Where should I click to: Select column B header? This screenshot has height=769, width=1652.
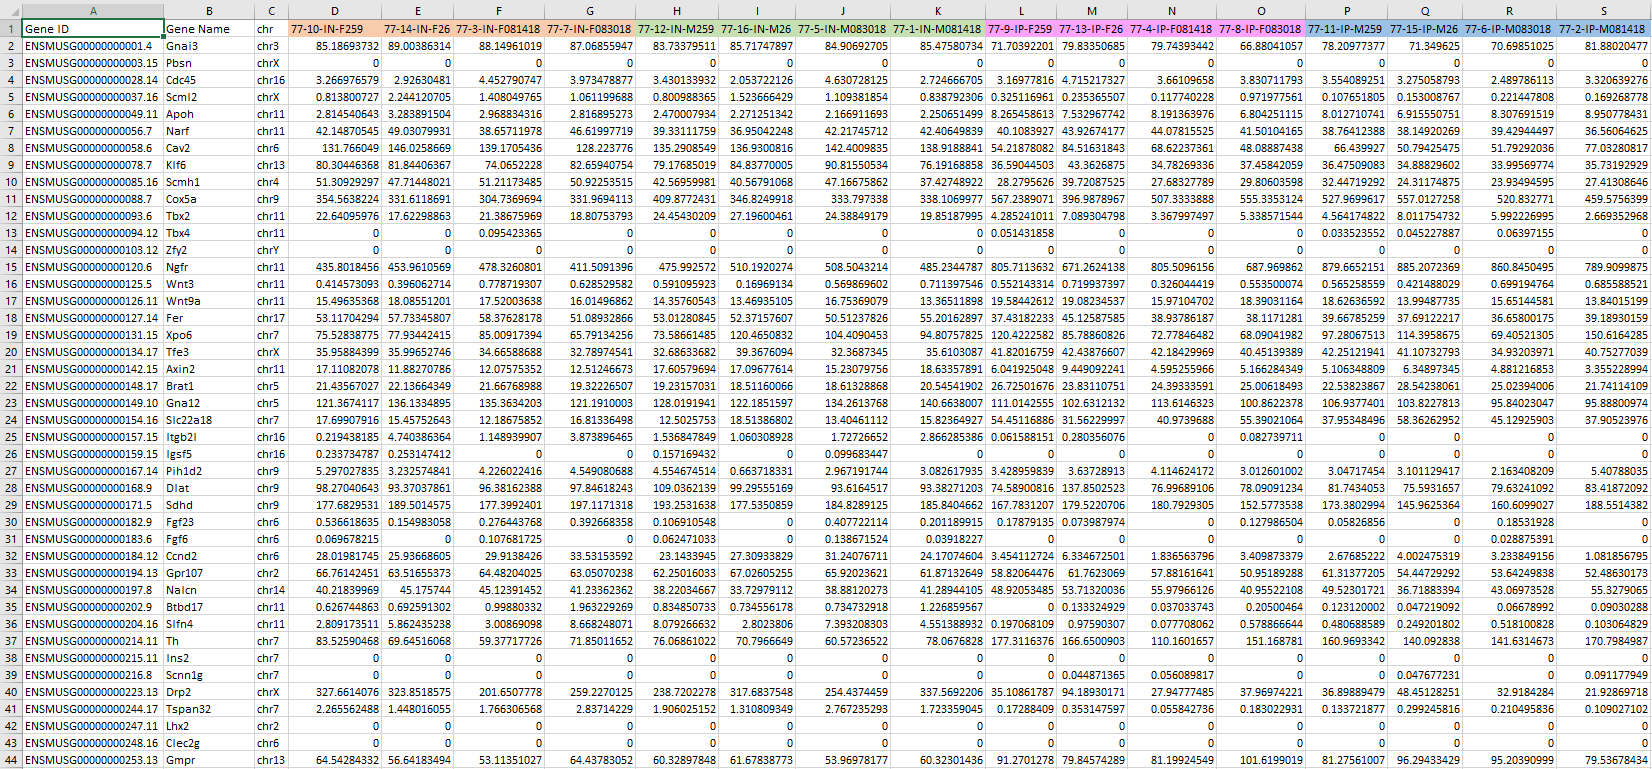[209, 10]
